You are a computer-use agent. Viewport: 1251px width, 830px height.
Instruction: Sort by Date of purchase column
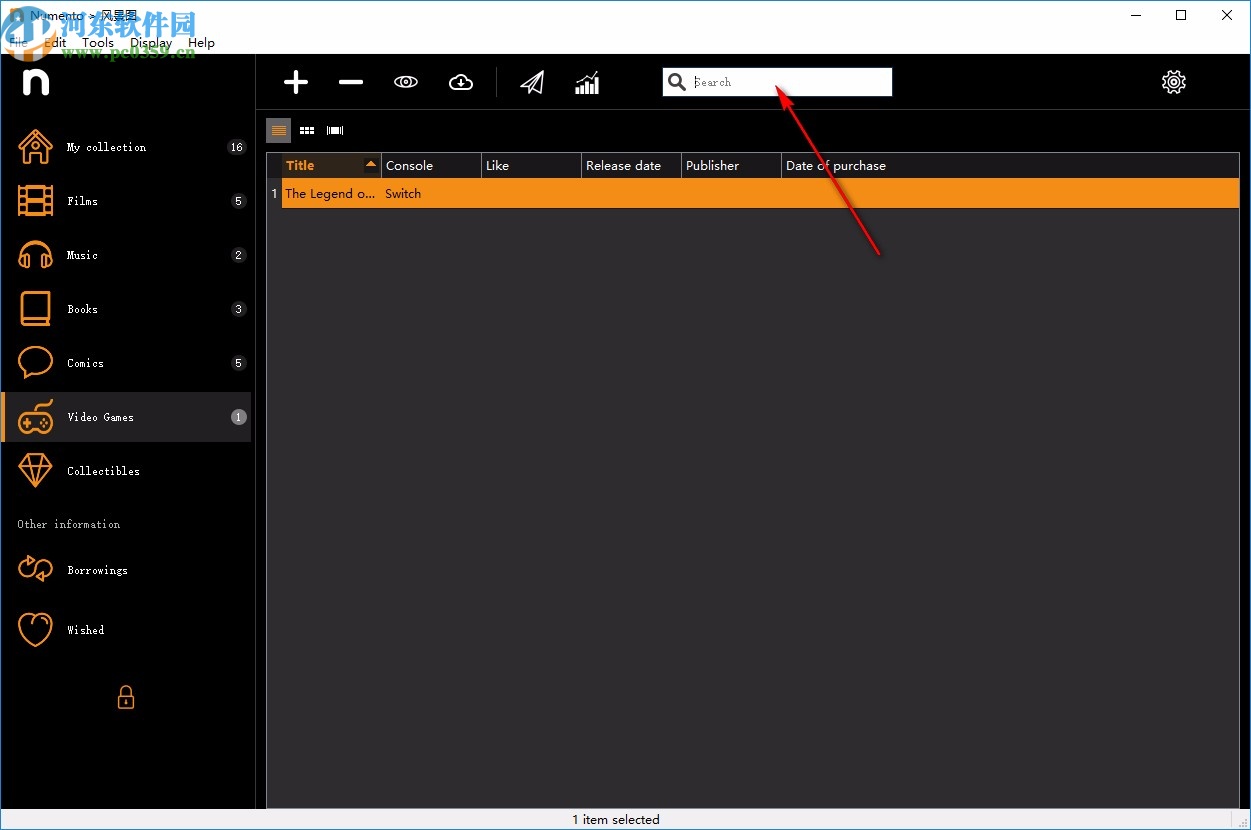(x=836, y=166)
